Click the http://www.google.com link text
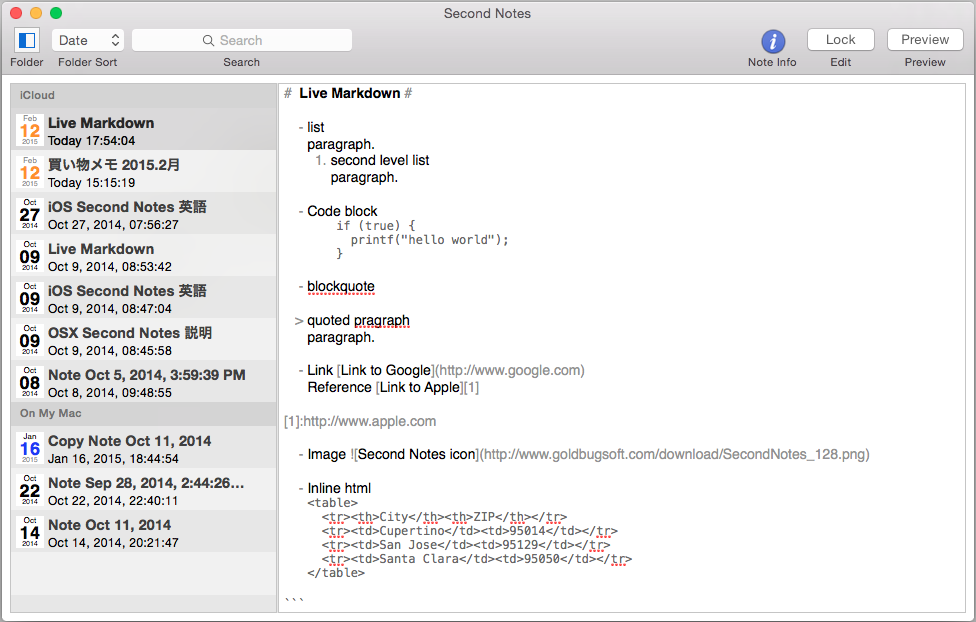This screenshot has height=622, width=976. (x=510, y=370)
